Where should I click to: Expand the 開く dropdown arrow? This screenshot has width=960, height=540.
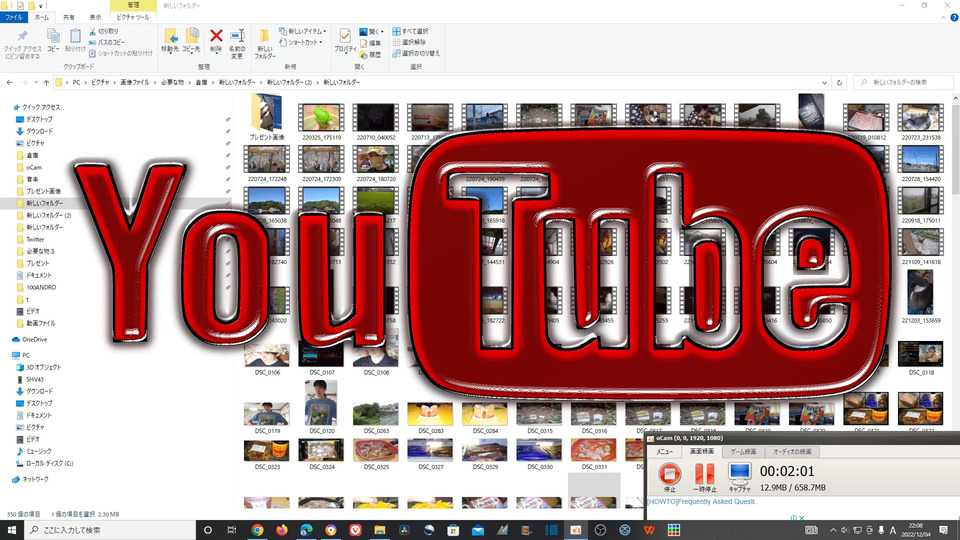point(382,32)
